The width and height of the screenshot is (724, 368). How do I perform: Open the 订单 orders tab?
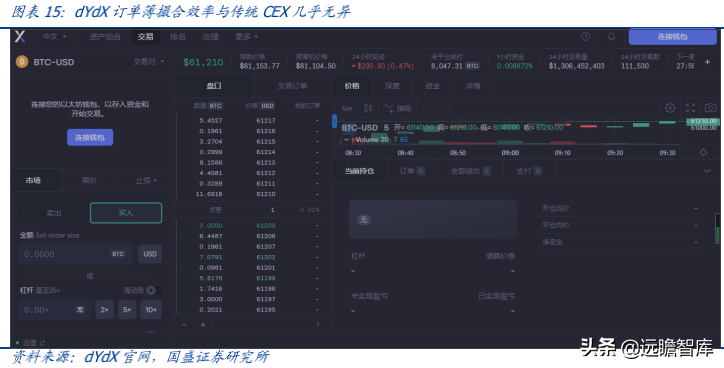(x=412, y=171)
